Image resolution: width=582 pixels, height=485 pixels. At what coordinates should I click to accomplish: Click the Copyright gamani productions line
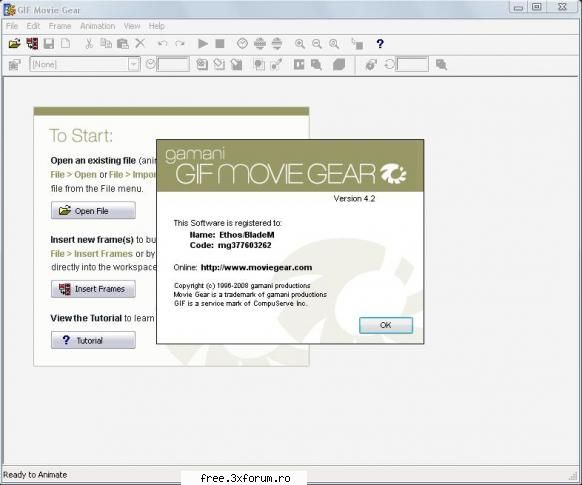(242, 285)
